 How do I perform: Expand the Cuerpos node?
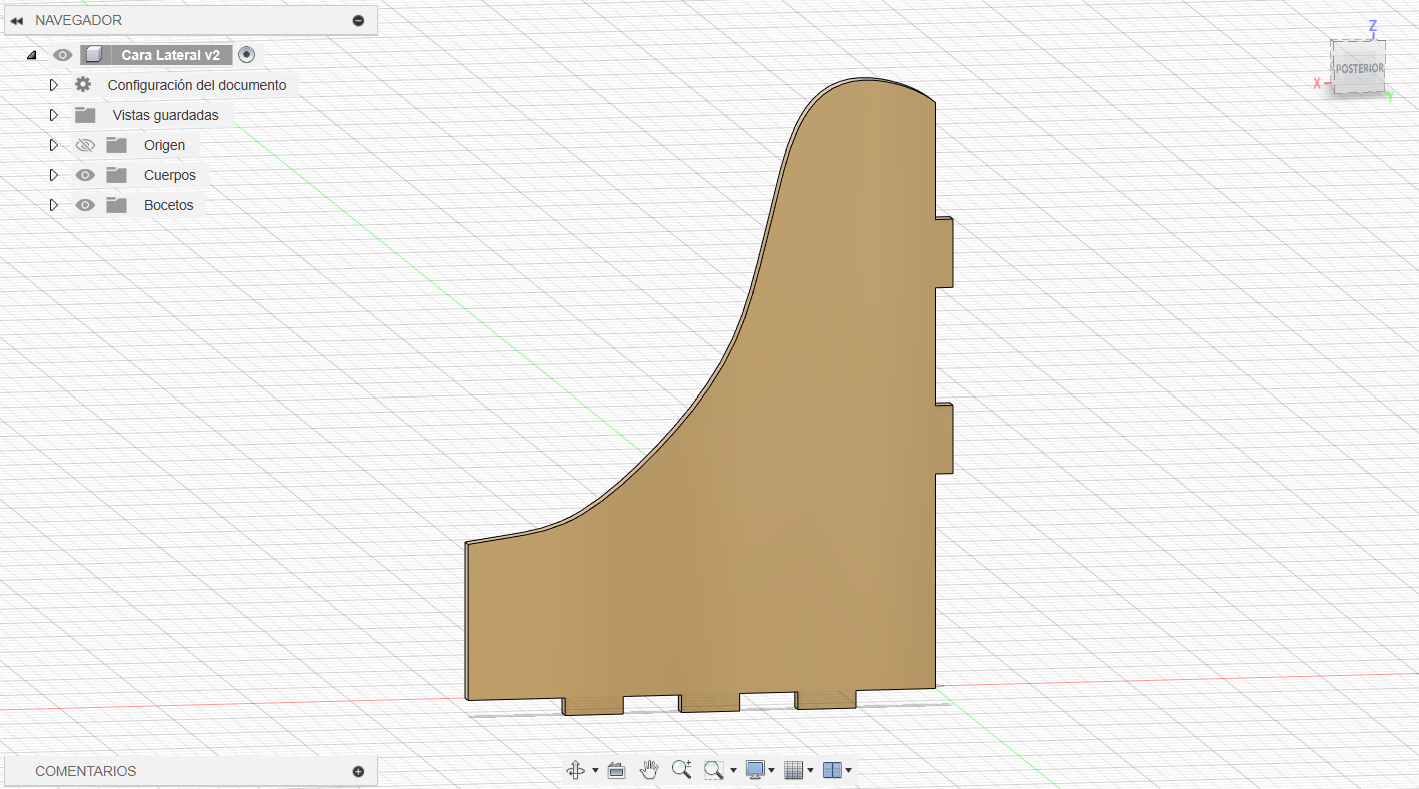(x=54, y=175)
